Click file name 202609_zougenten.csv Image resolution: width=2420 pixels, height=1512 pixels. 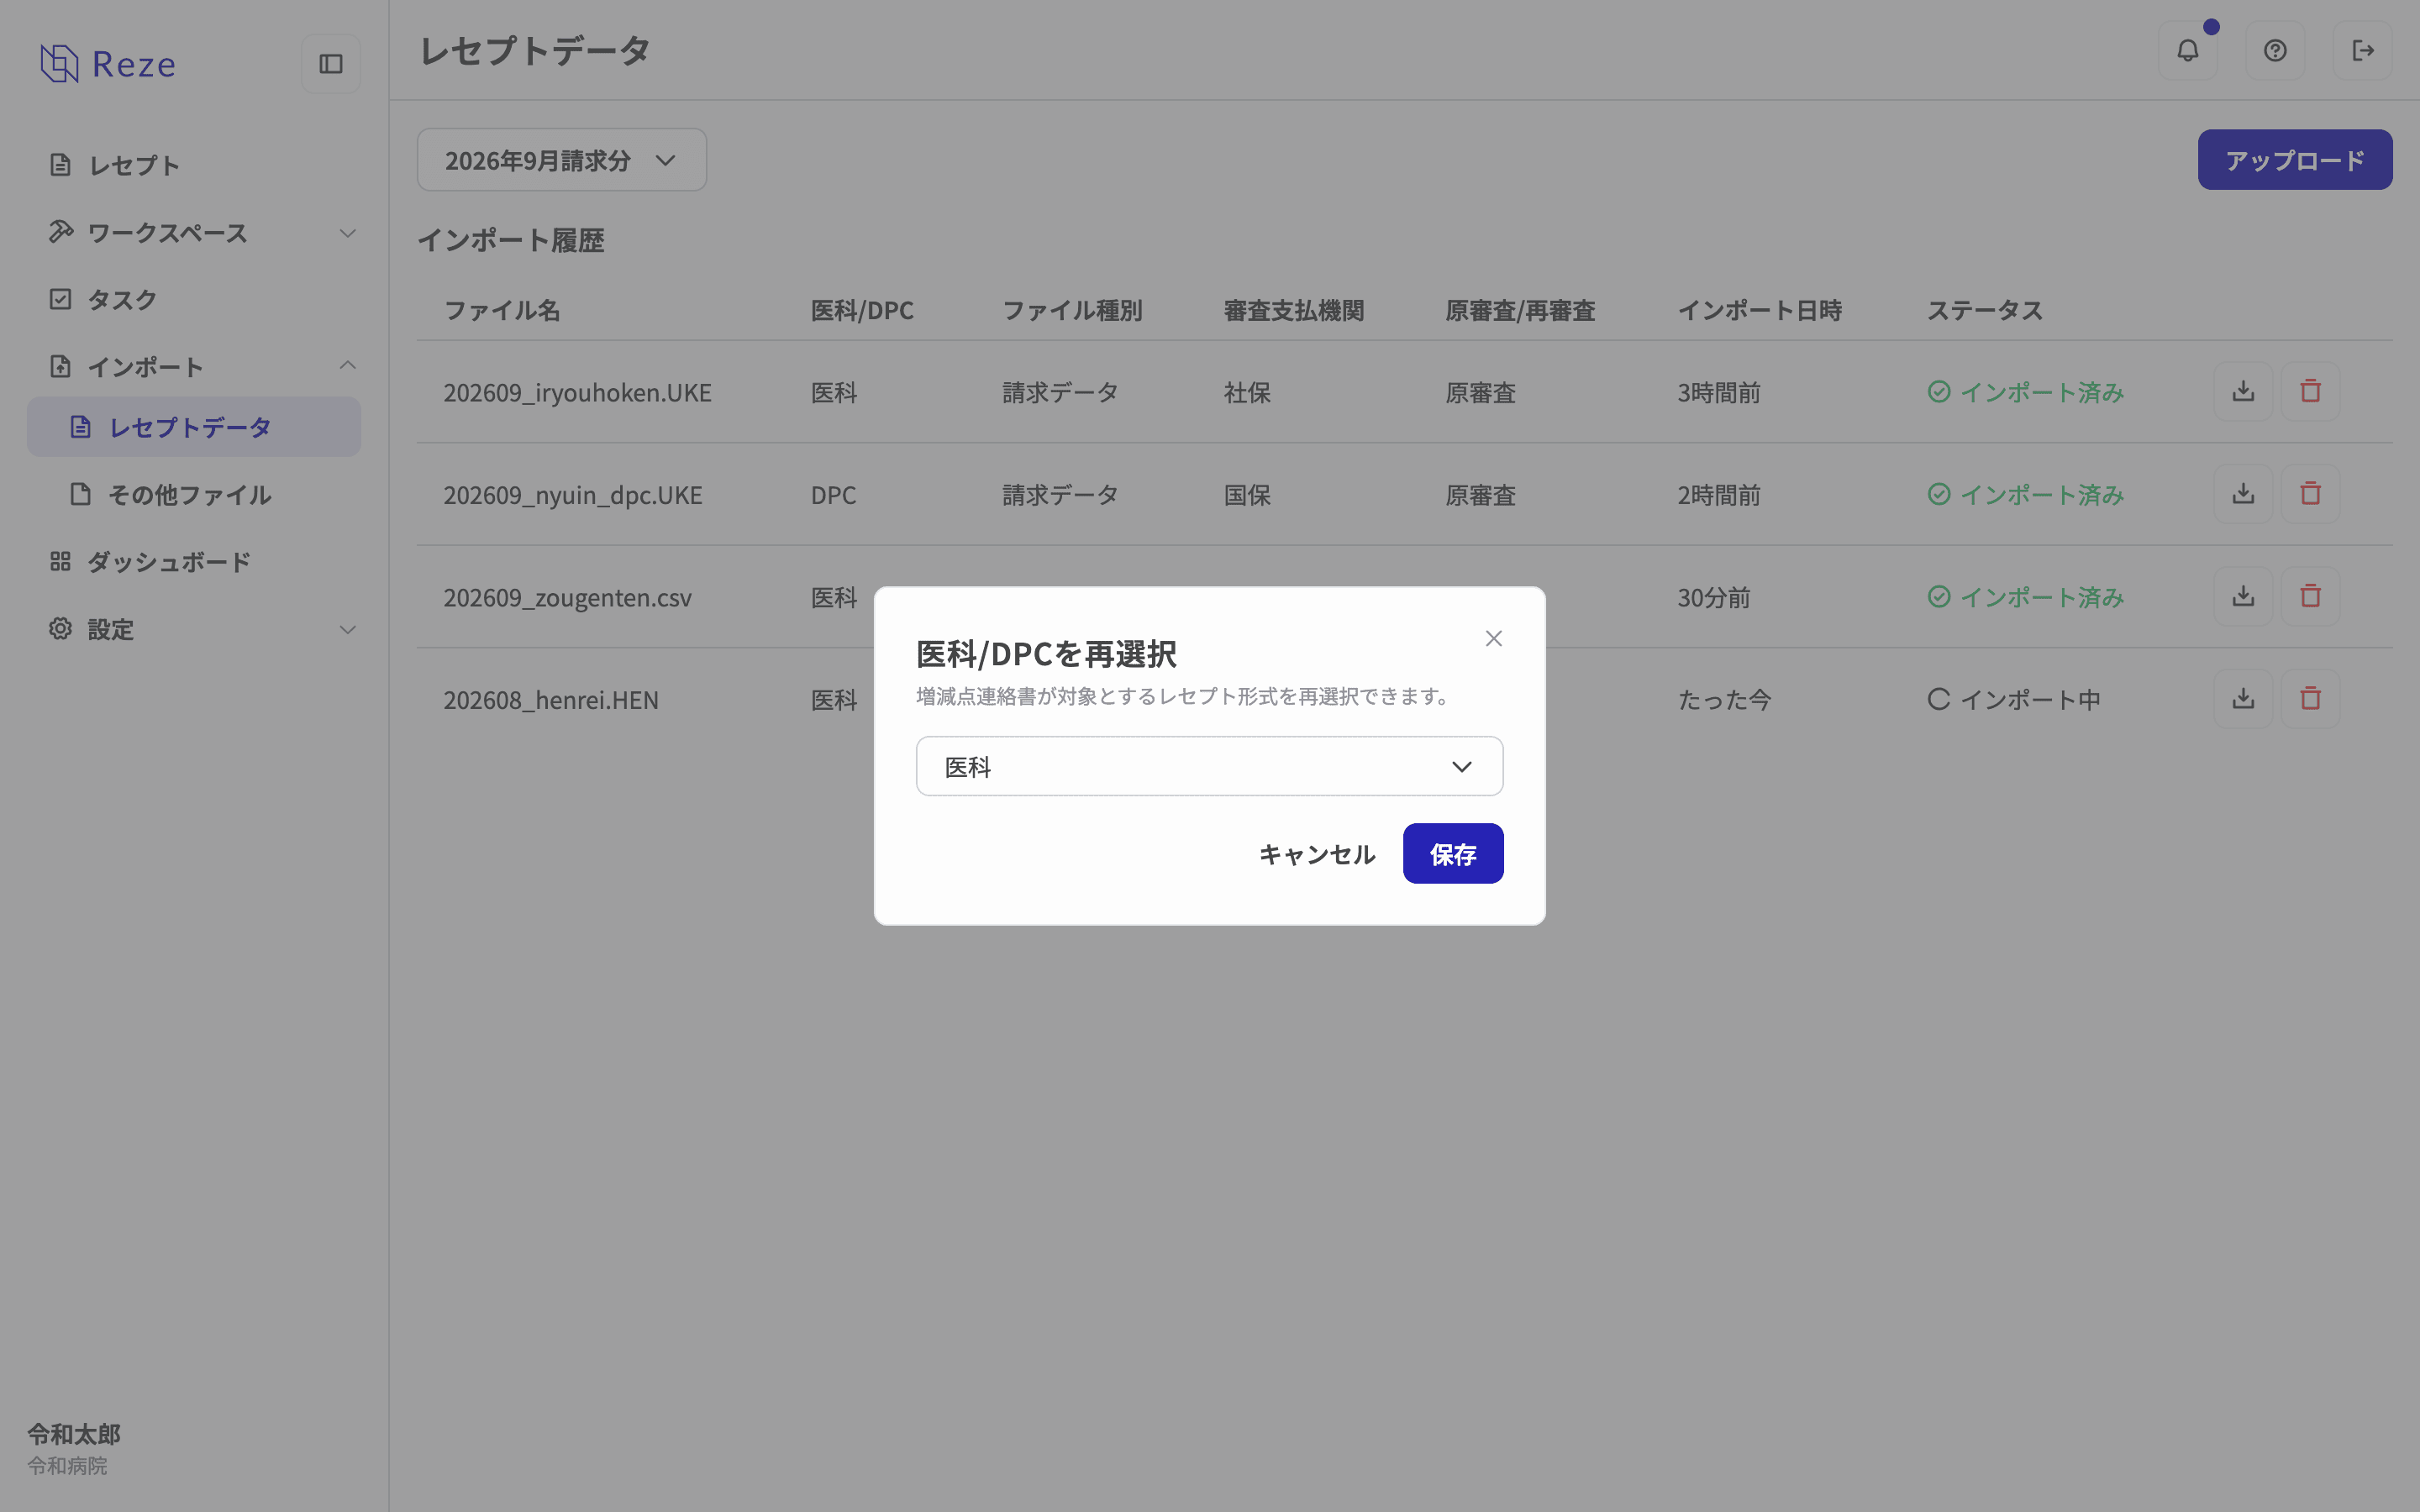pyautogui.click(x=567, y=598)
